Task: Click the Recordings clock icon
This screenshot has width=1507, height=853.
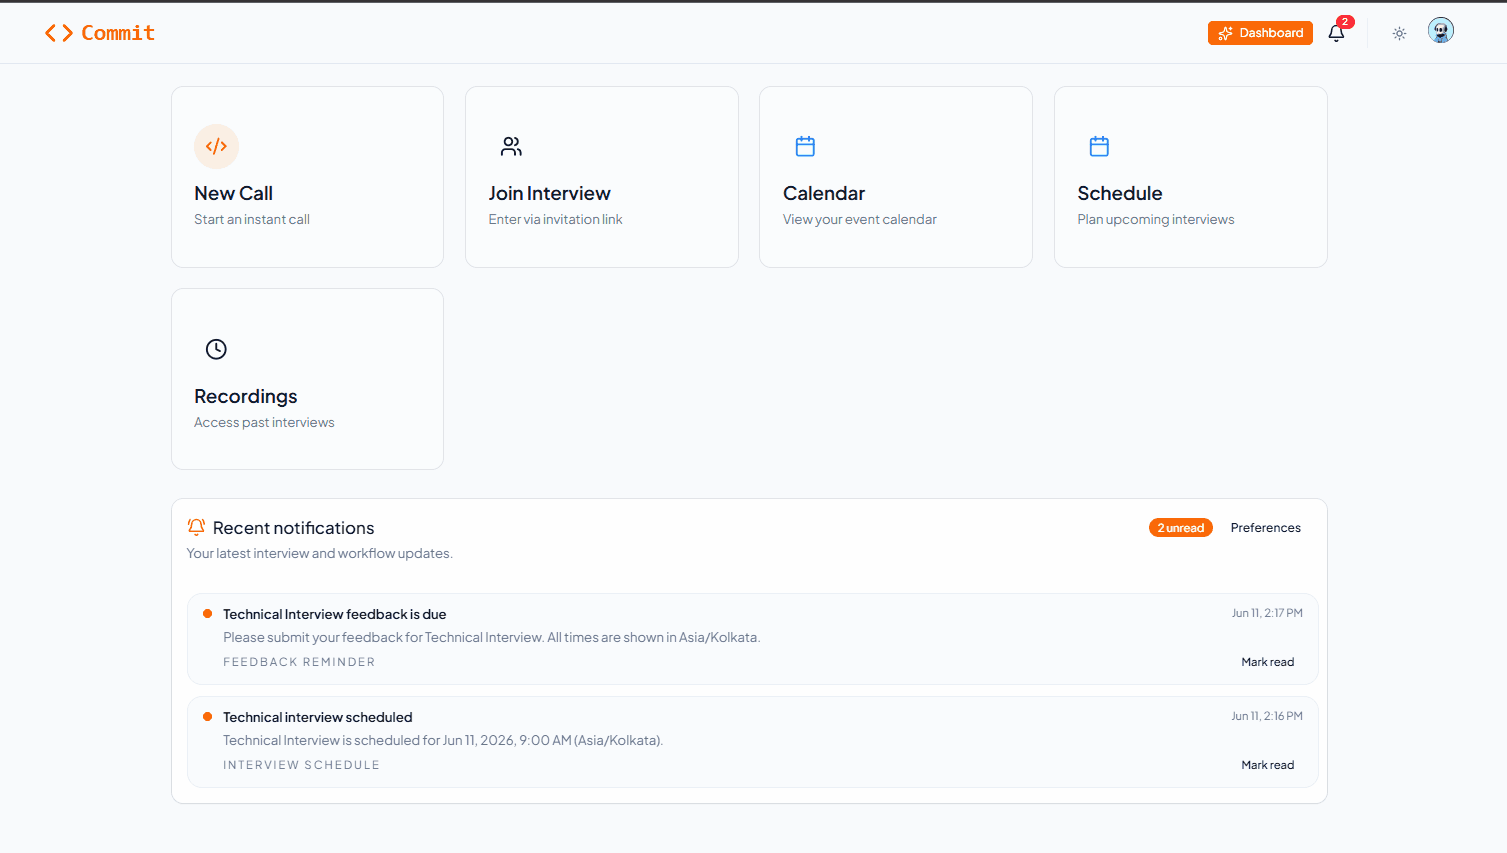Action: [x=216, y=349]
